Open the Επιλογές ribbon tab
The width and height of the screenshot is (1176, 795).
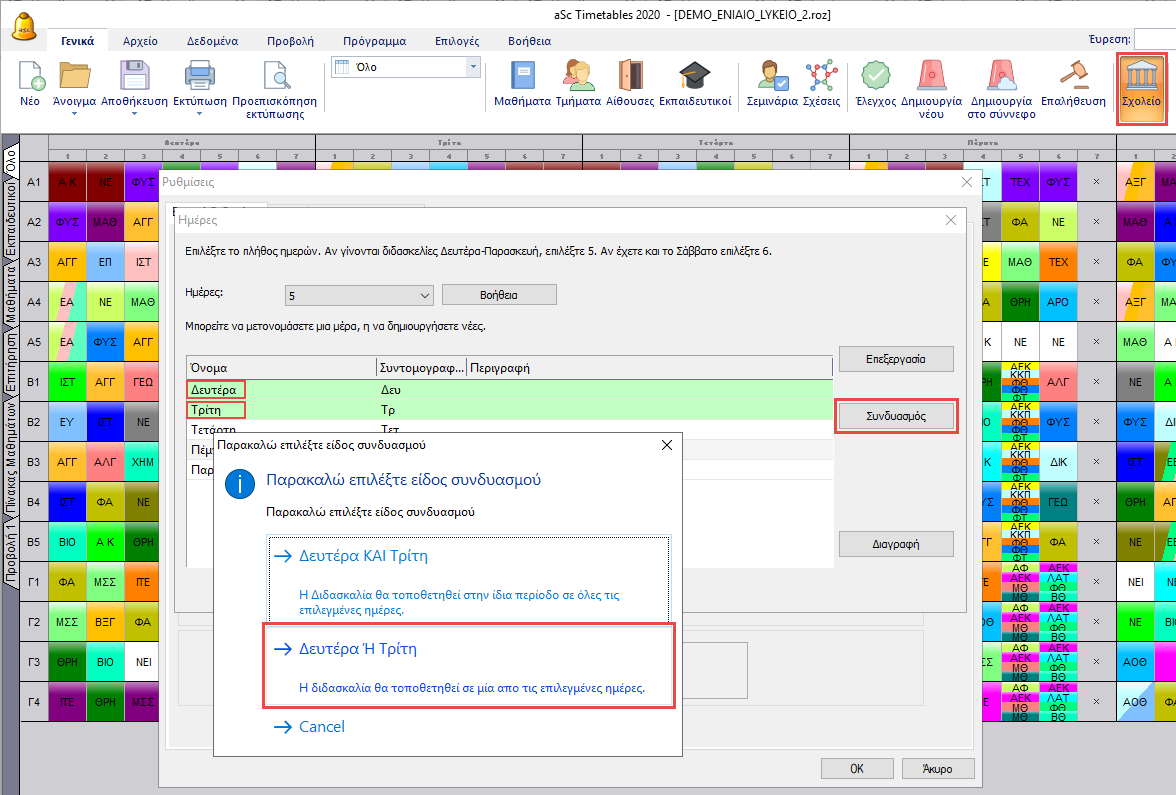(x=456, y=41)
